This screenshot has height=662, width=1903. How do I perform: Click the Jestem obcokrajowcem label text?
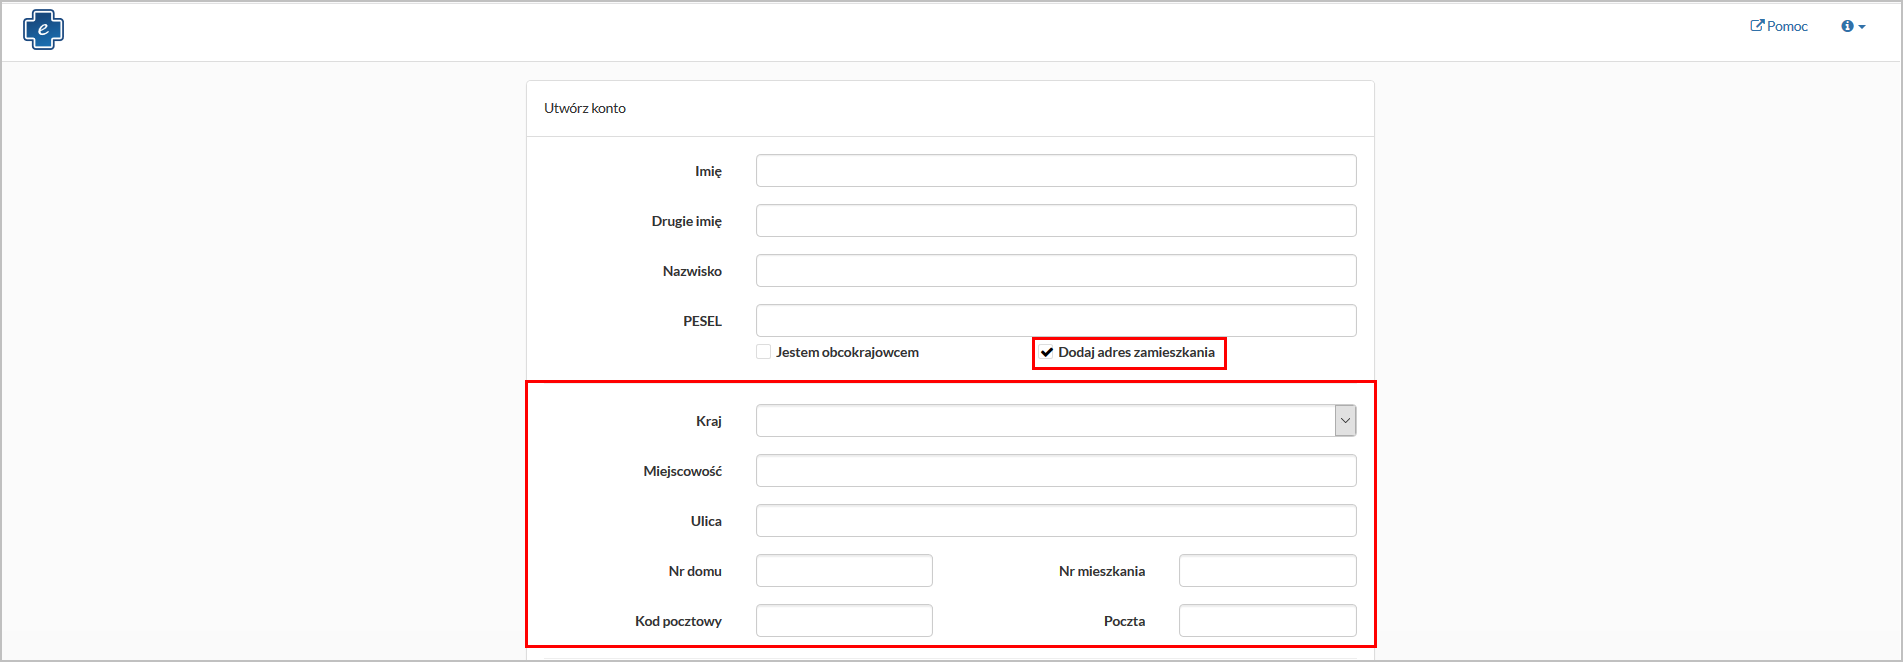(847, 352)
